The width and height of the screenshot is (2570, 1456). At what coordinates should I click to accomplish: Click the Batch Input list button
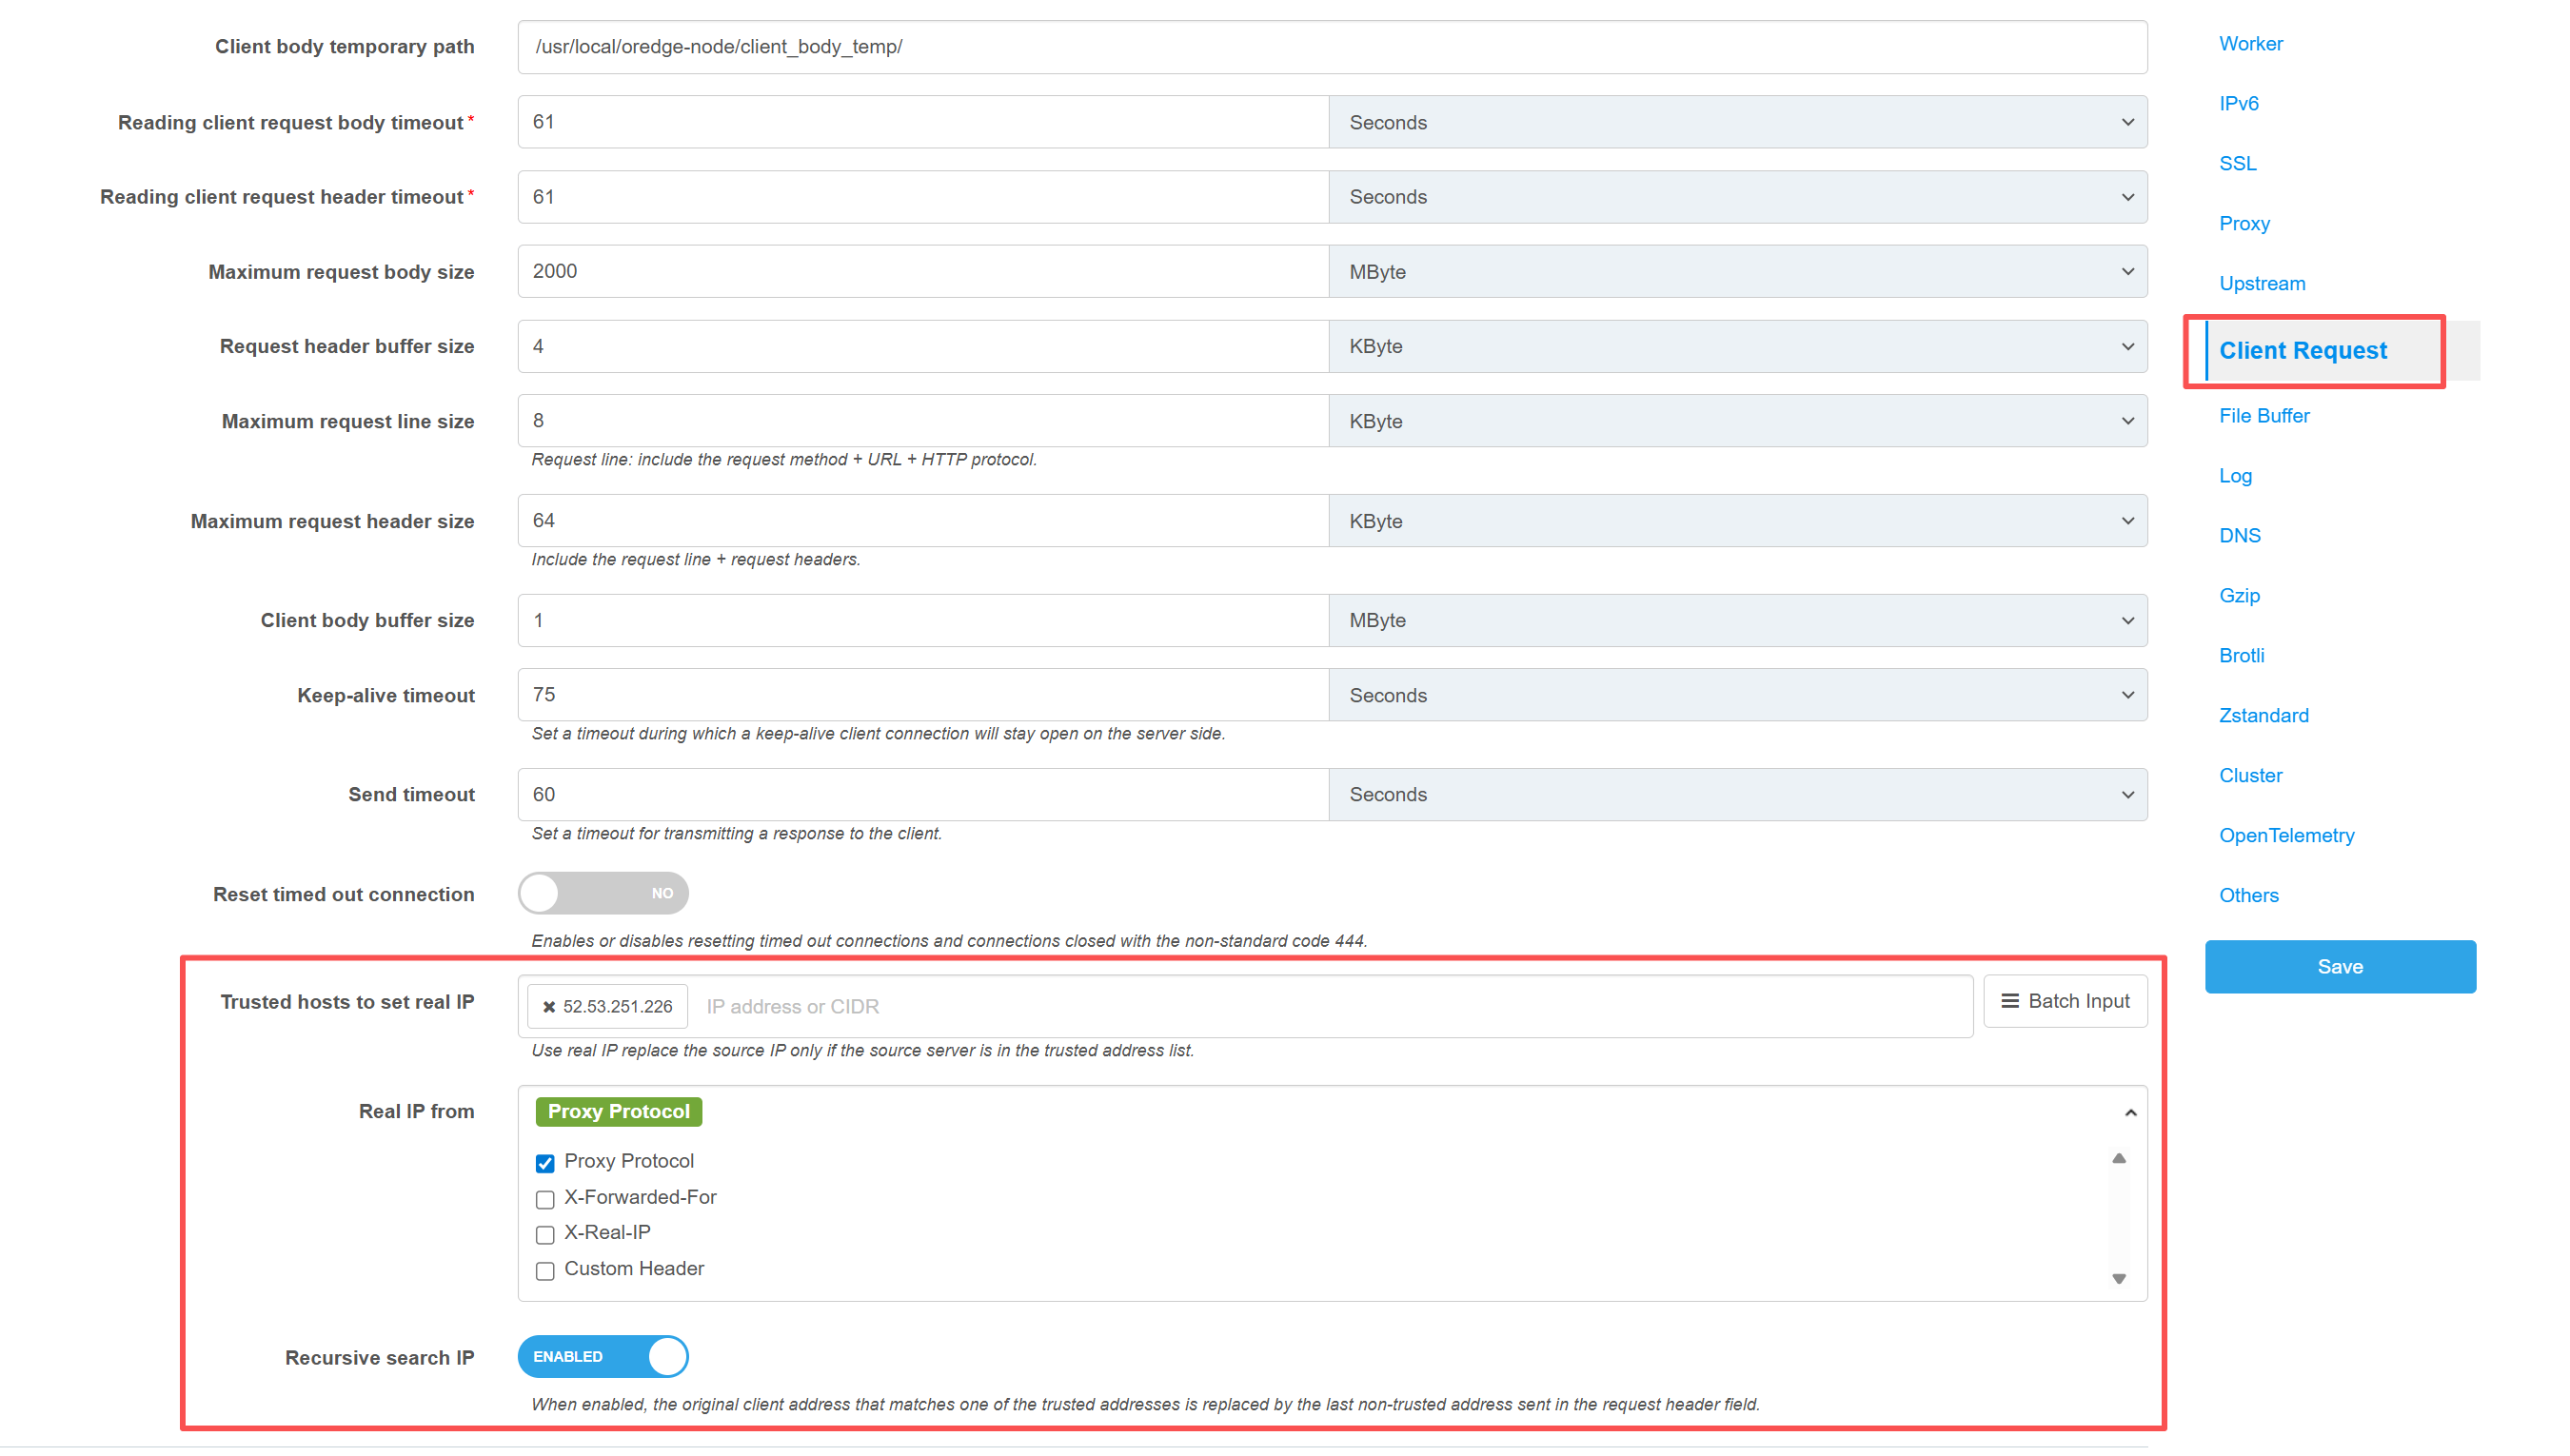click(2065, 1001)
